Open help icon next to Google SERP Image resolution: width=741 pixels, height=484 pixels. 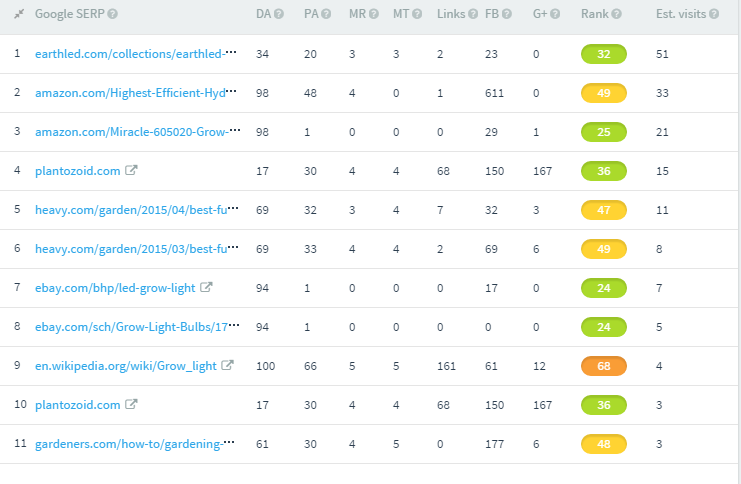click(x=112, y=14)
